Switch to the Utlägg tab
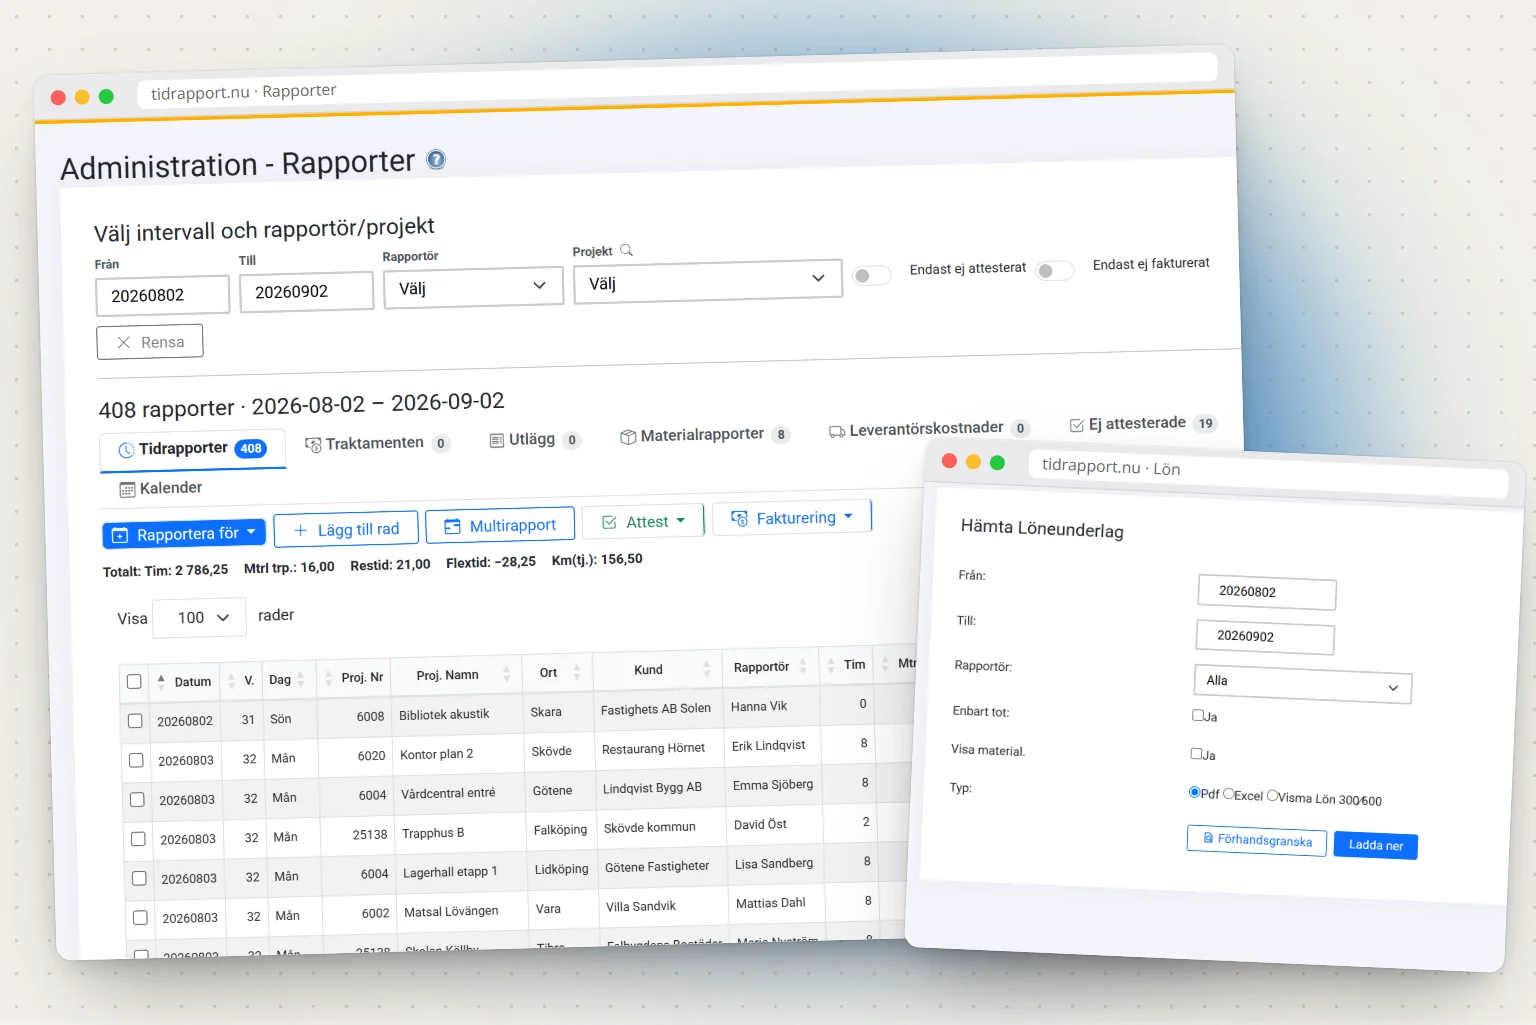Screen dimensions: 1536x1025 (x=535, y=439)
